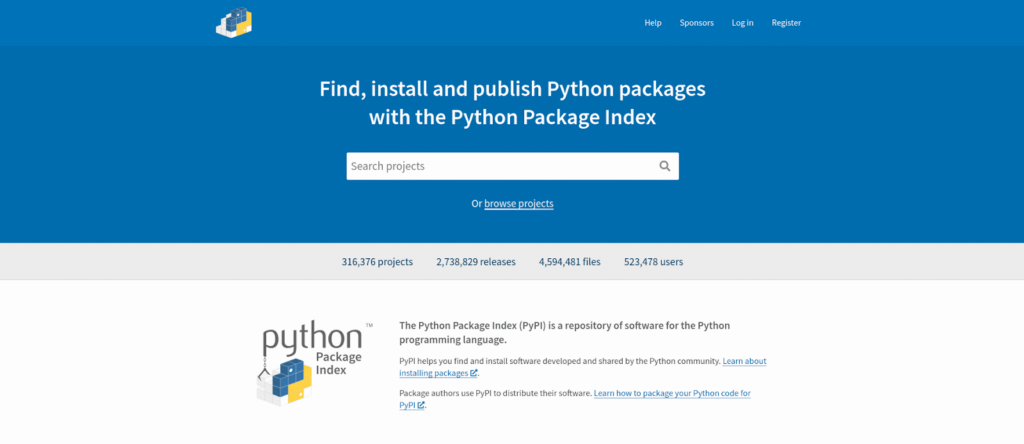Click external link icon after 'code for PyPI'
Screen dimensions: 1024x444
pyautogui.click(x=421, y=406)
